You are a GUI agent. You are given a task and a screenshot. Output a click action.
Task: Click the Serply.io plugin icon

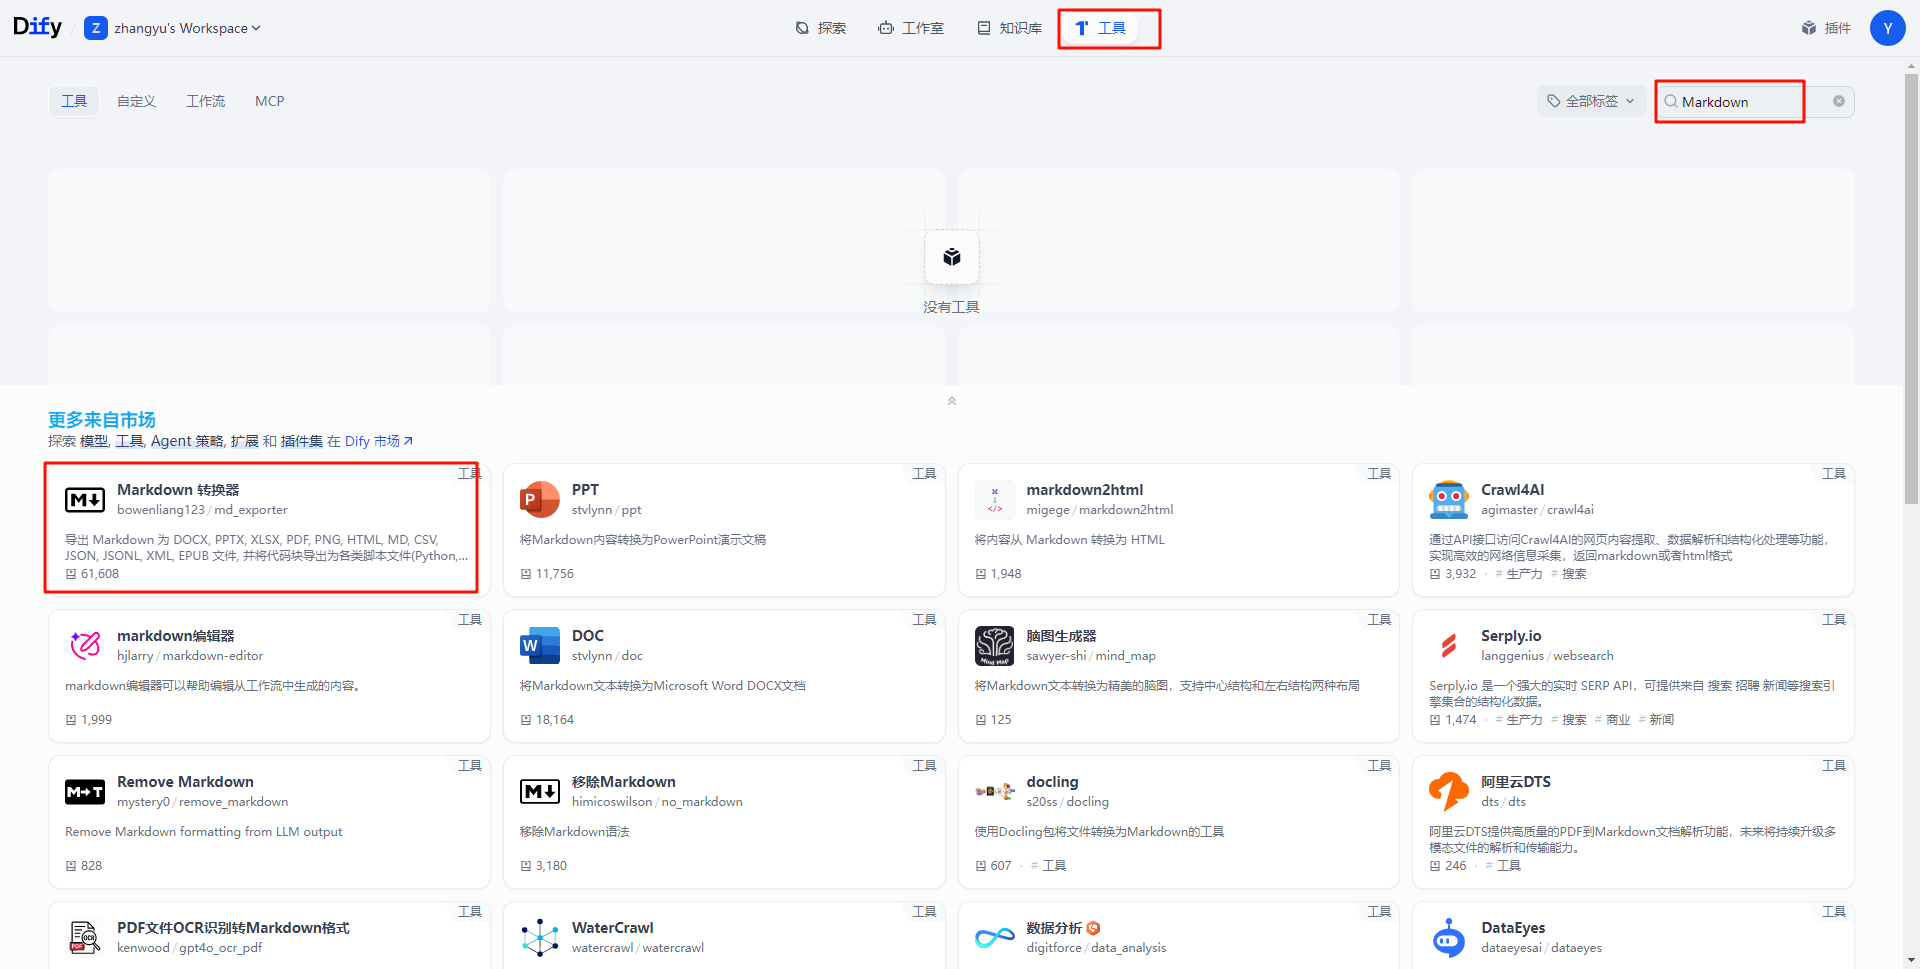coord(1449,645)
